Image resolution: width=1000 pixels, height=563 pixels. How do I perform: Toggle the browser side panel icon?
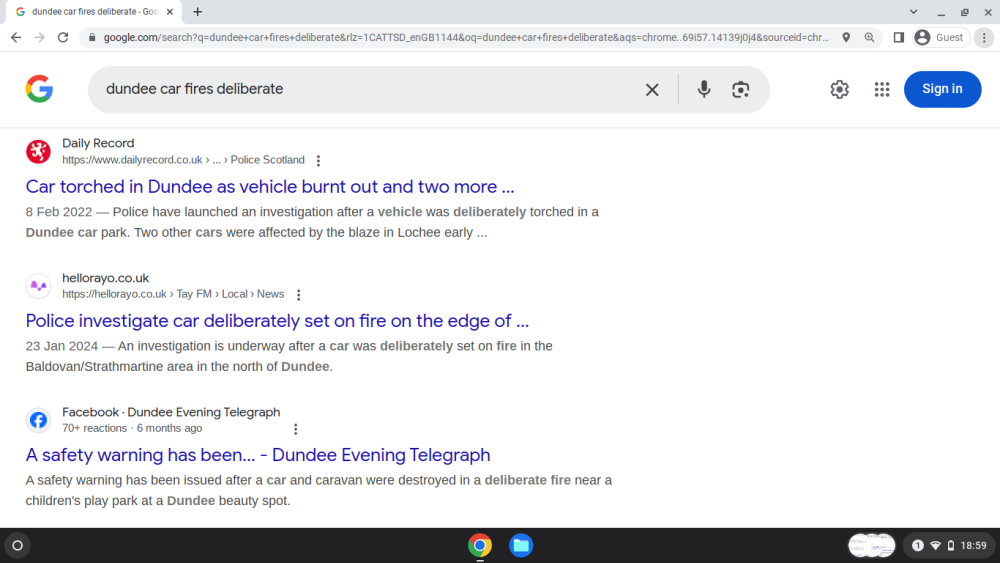pyautogui.click(x=899, y=38)
